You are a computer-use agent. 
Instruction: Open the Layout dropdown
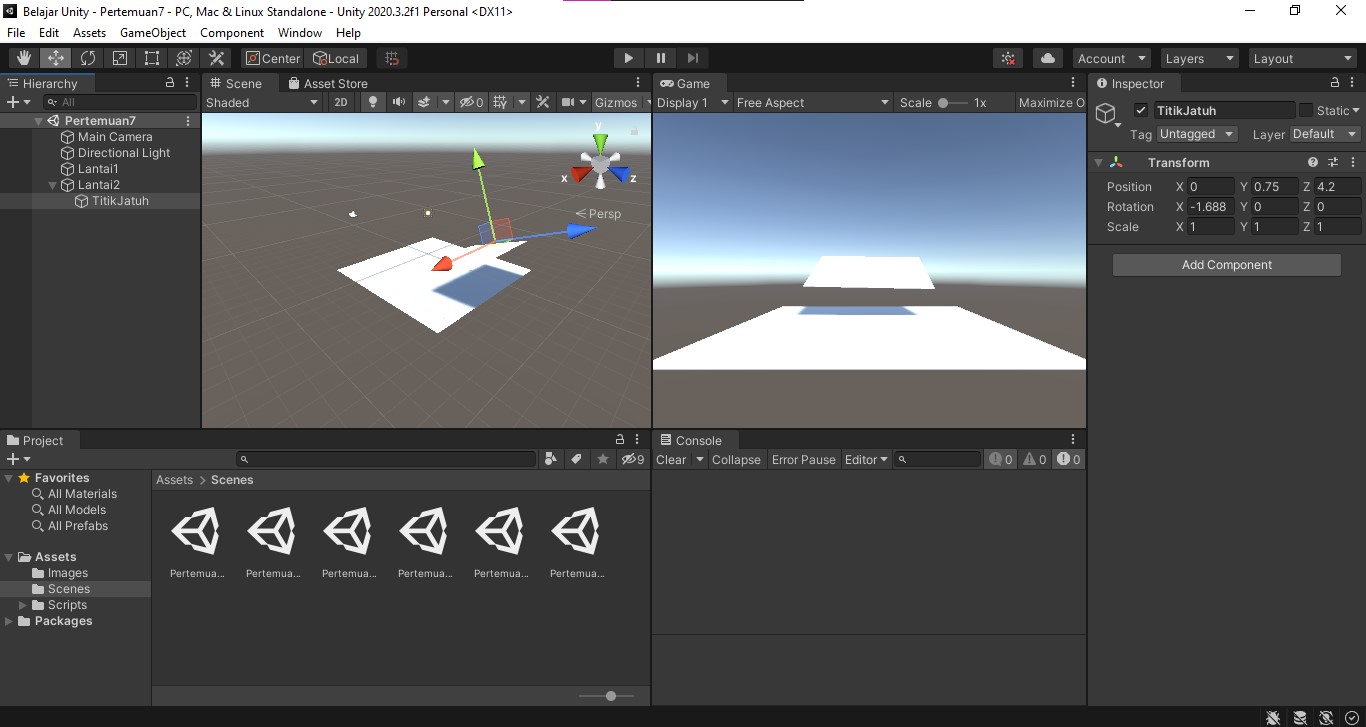click(1301, 57)
